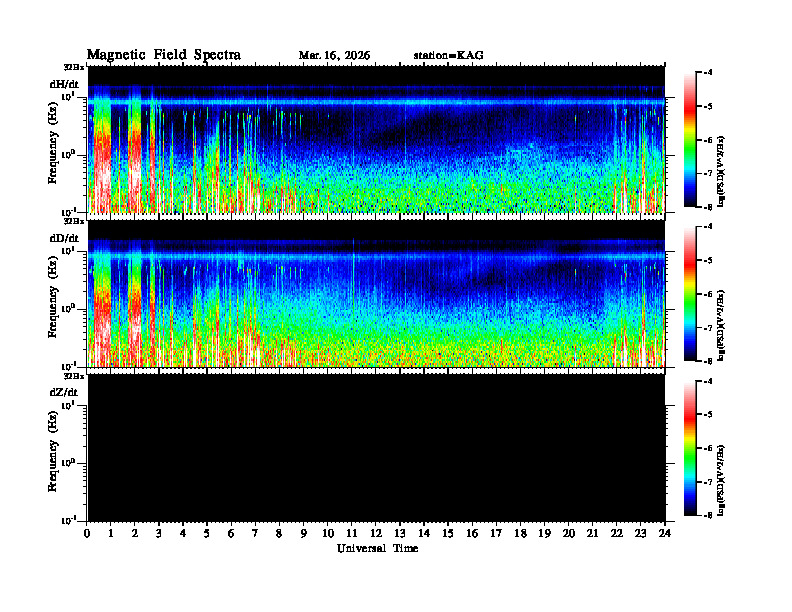Click hour "3" on the time axis
The width and height of the screenshot is (792, 612).
(159, 534)
